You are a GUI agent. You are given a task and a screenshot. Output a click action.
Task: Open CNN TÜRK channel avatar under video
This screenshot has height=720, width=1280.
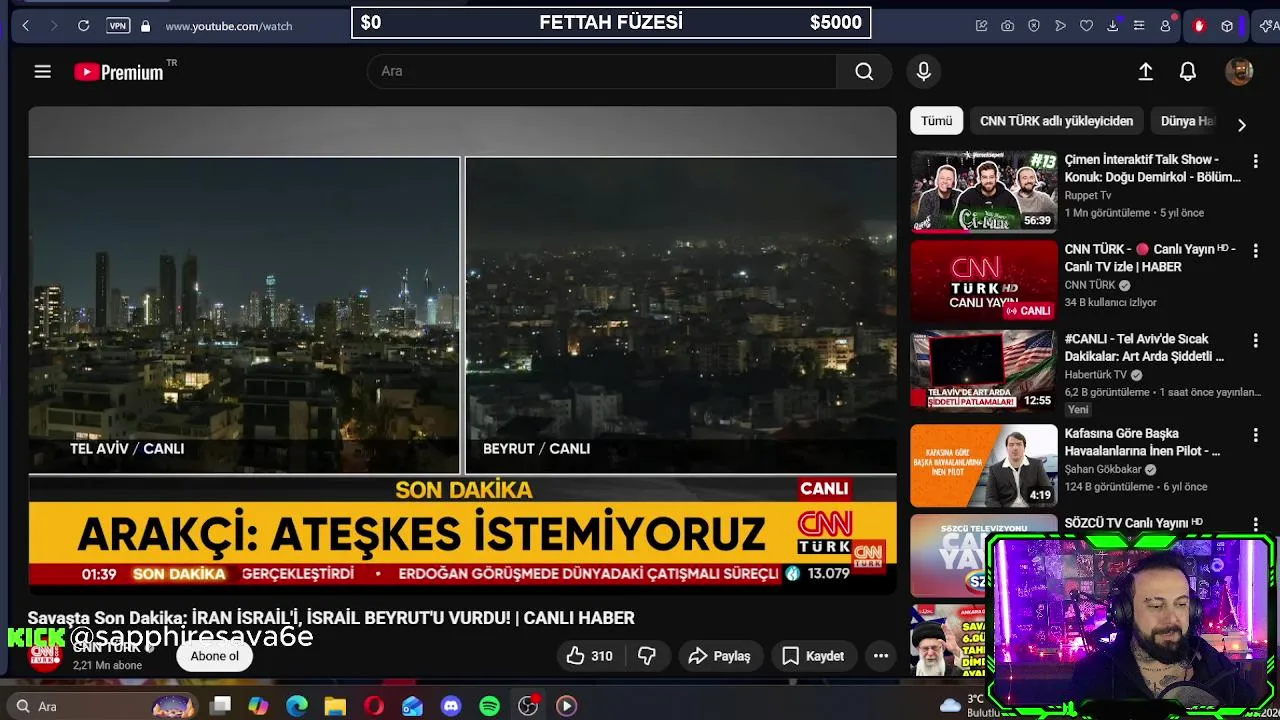click(x=45, y=656)
